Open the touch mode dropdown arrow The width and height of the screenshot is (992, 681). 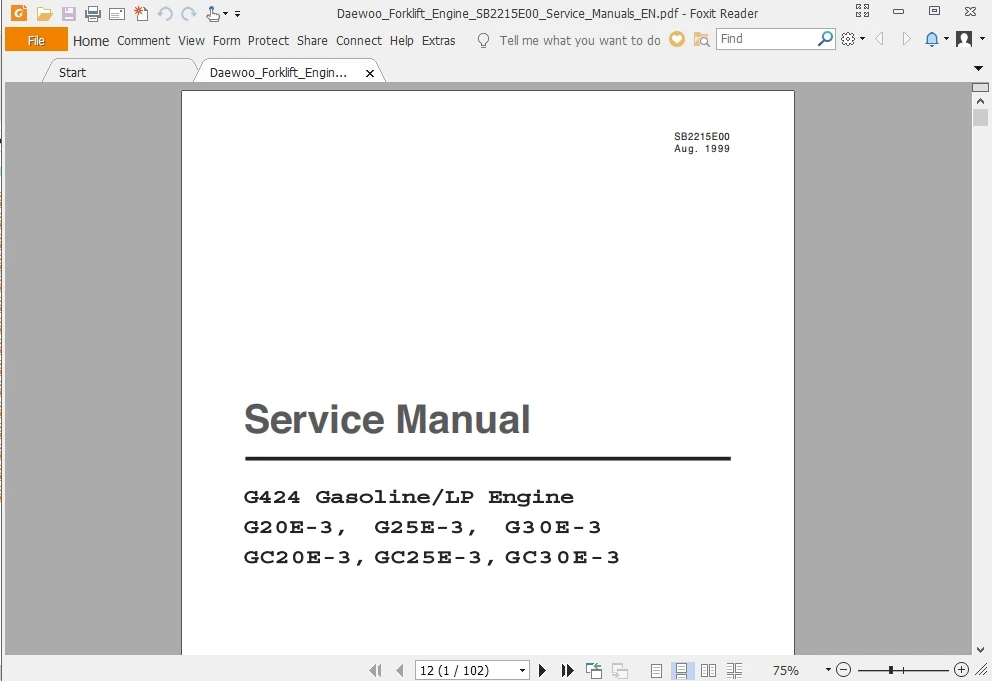coord(225,13)
